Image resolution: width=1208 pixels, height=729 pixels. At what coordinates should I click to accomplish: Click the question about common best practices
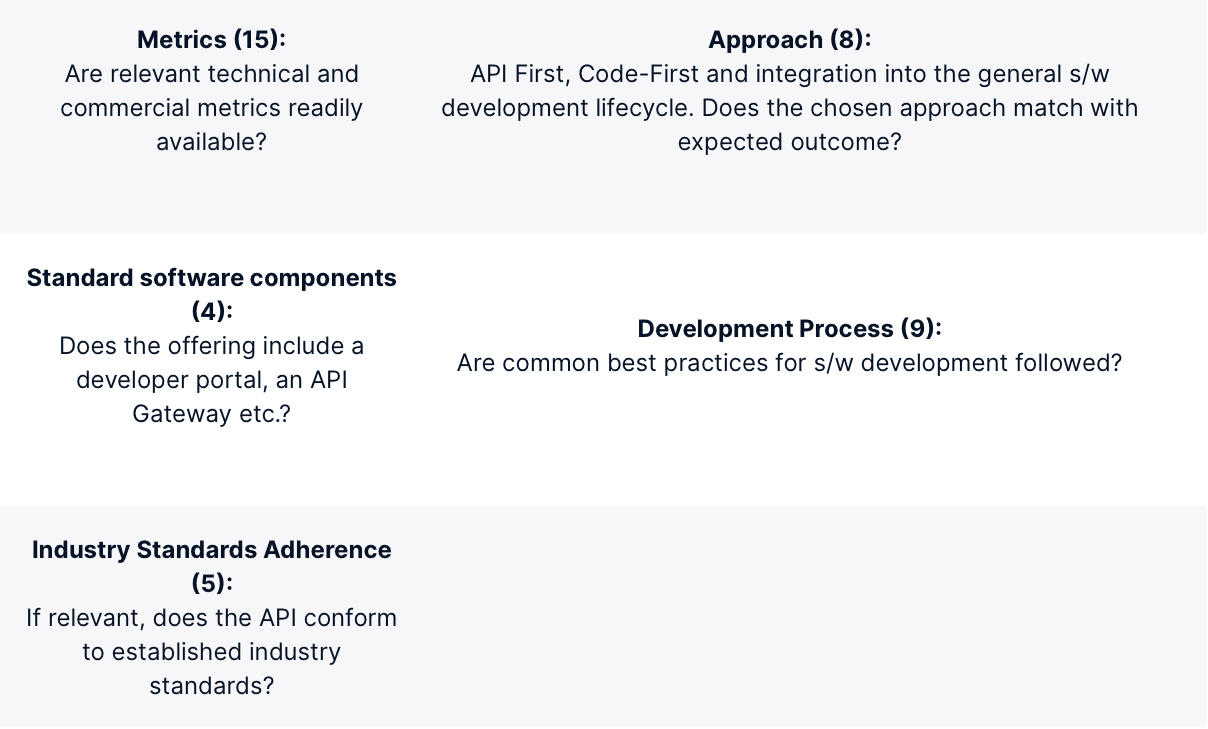click(x=789, y=363)
